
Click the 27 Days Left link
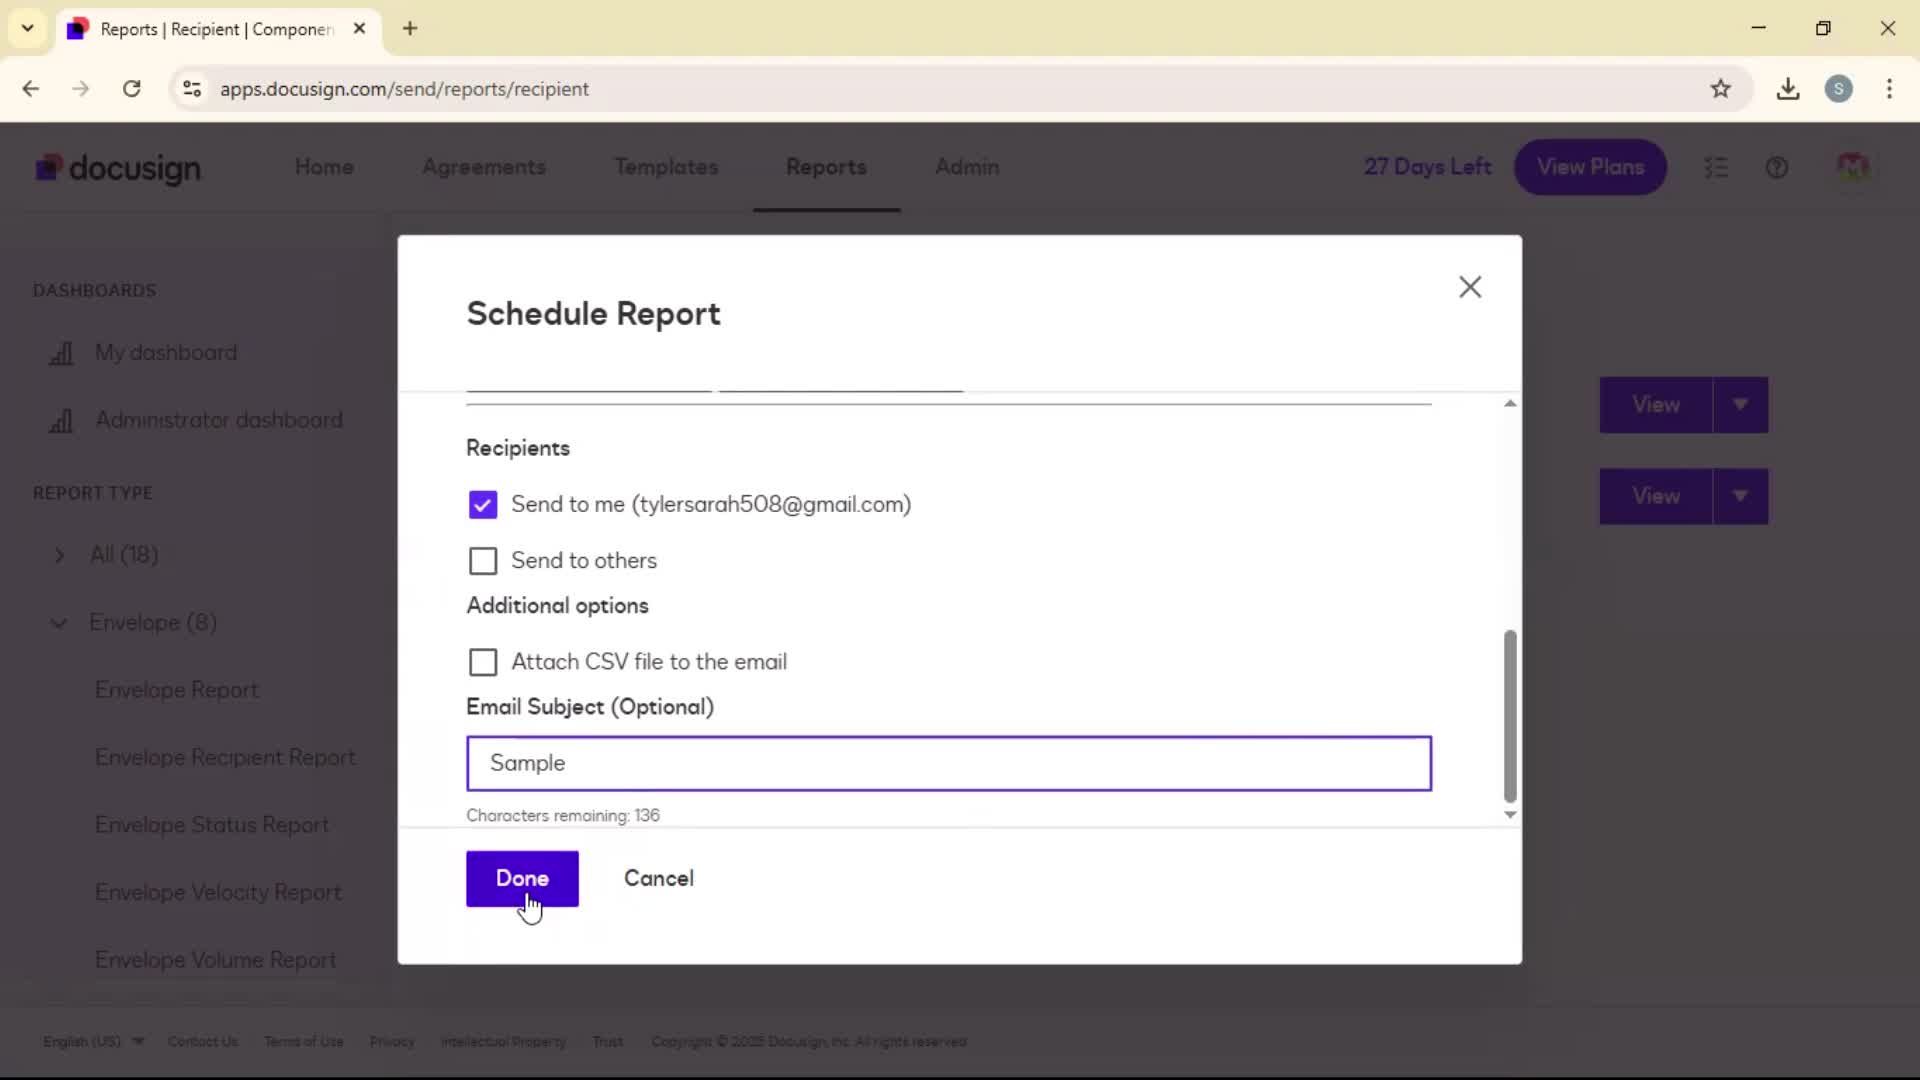pos(1427,167)
